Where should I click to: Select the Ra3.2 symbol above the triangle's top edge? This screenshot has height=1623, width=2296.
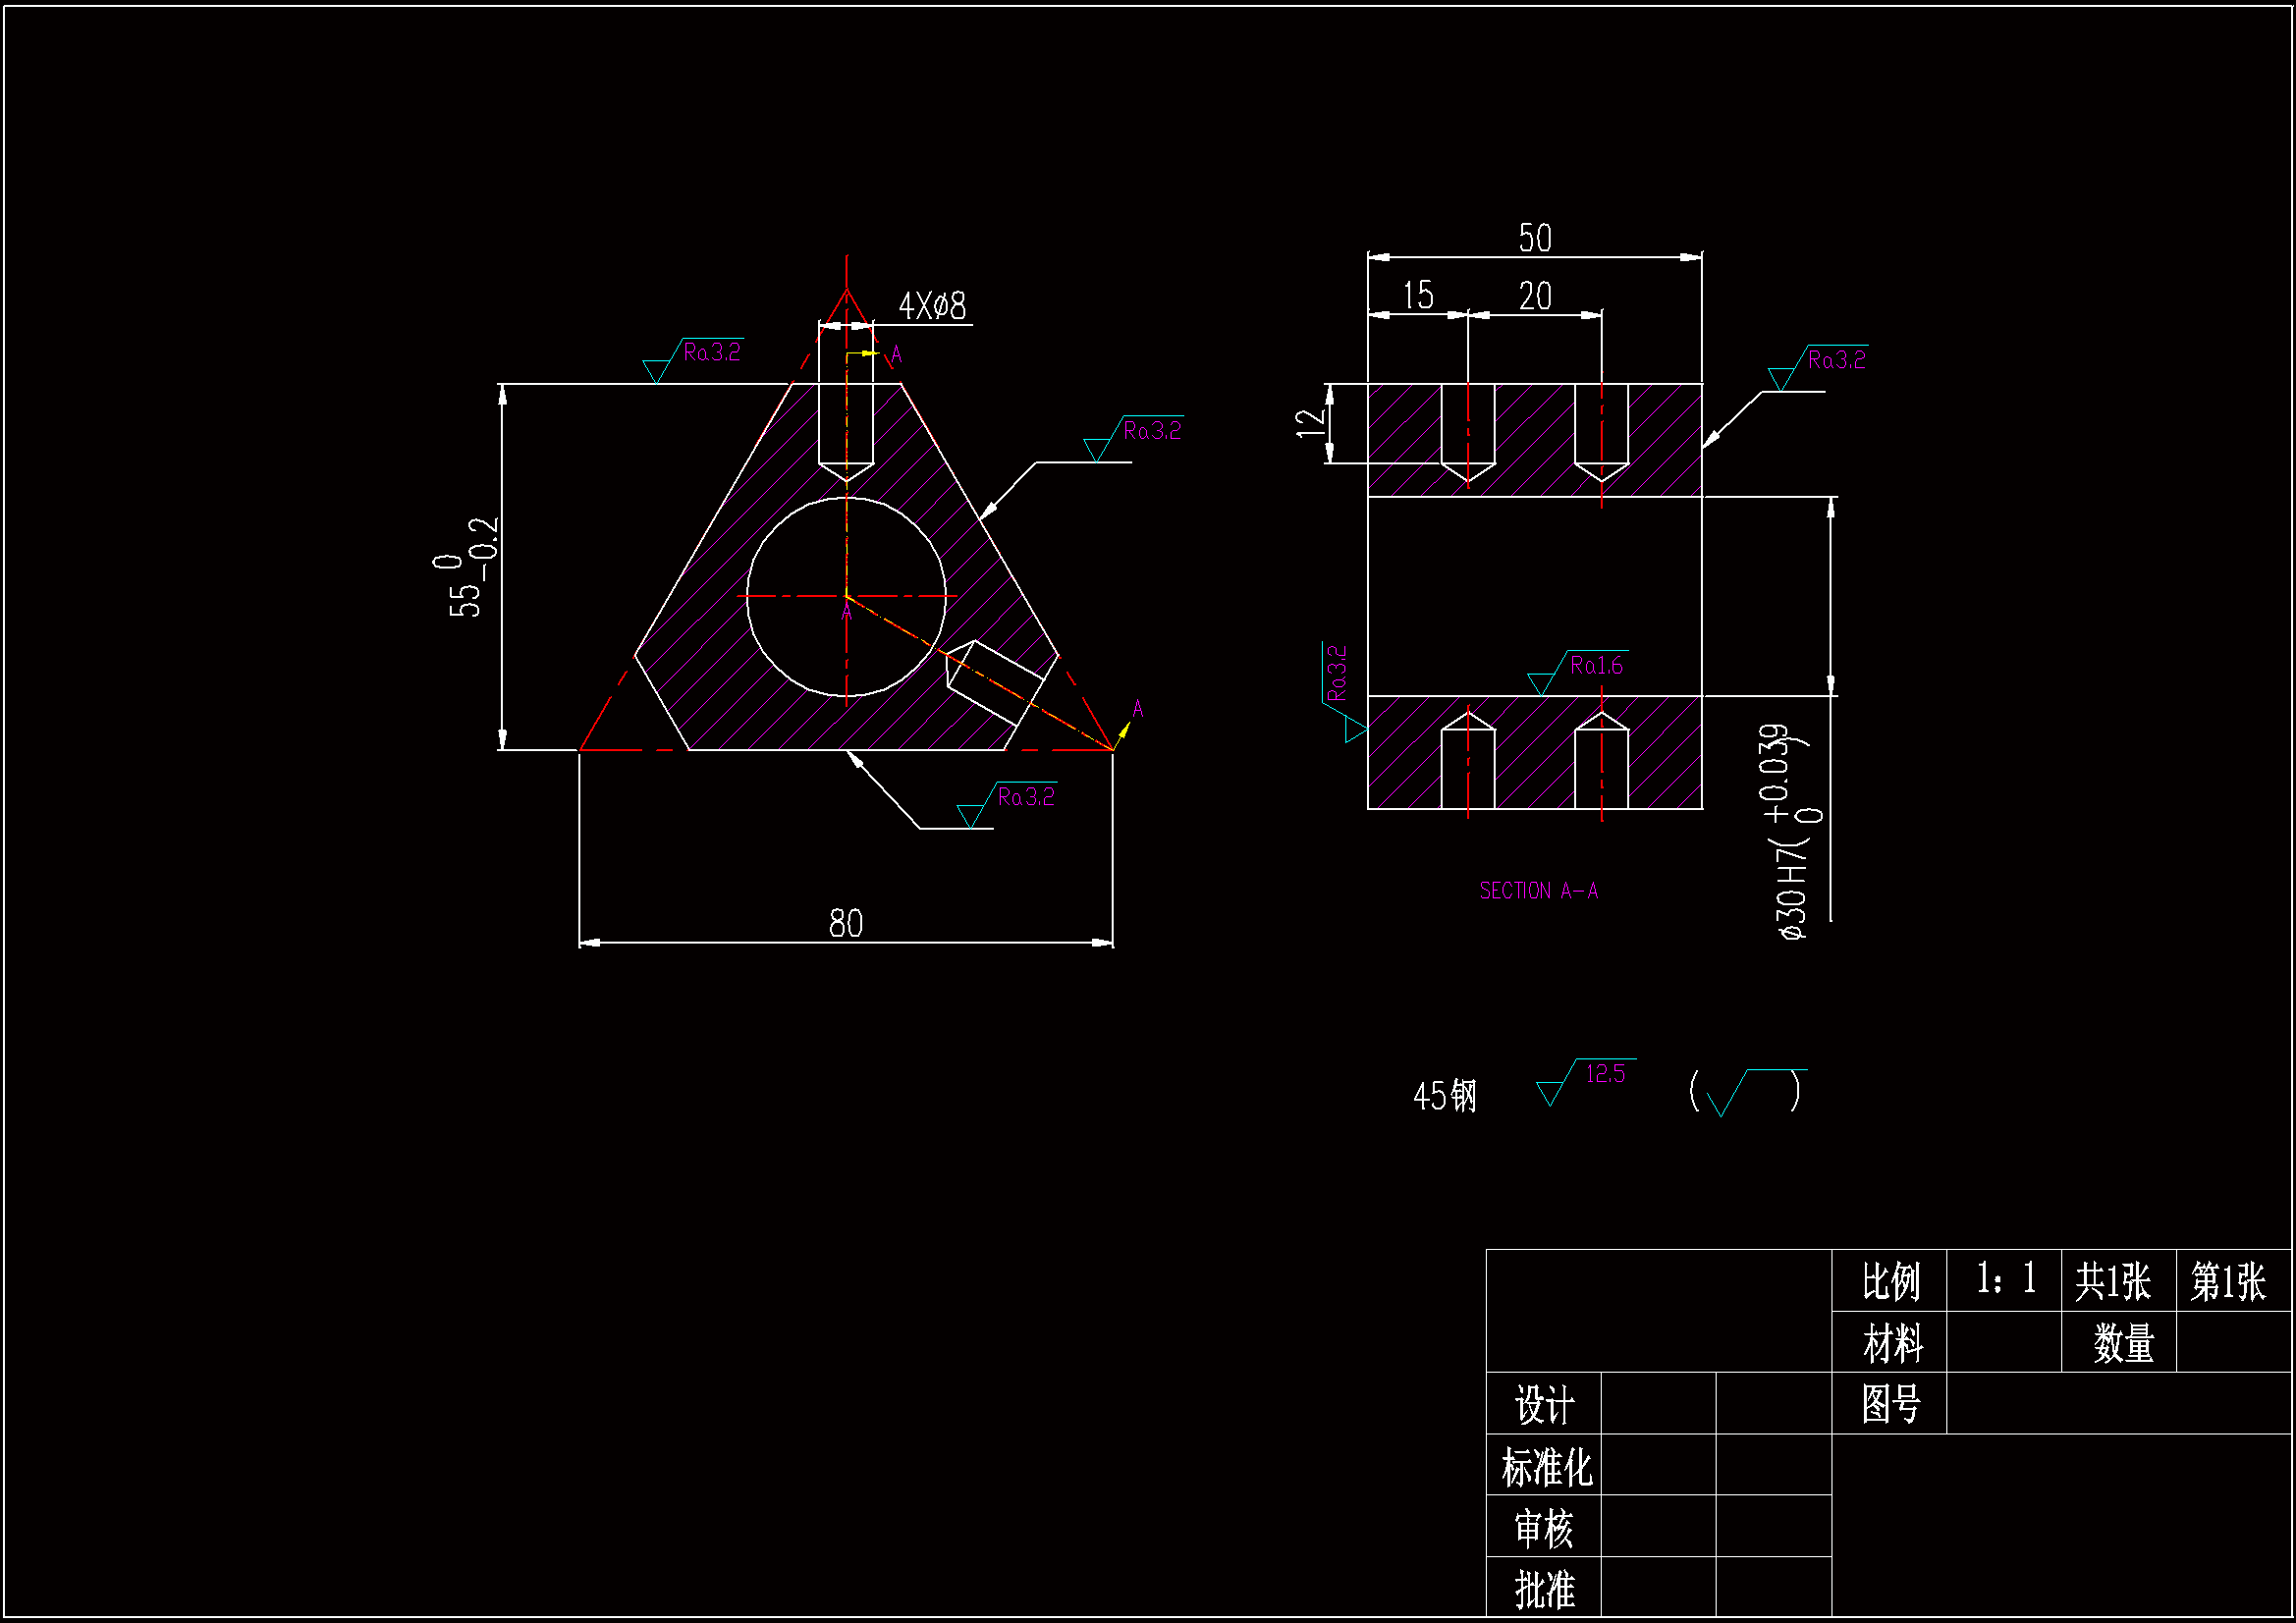710,353
